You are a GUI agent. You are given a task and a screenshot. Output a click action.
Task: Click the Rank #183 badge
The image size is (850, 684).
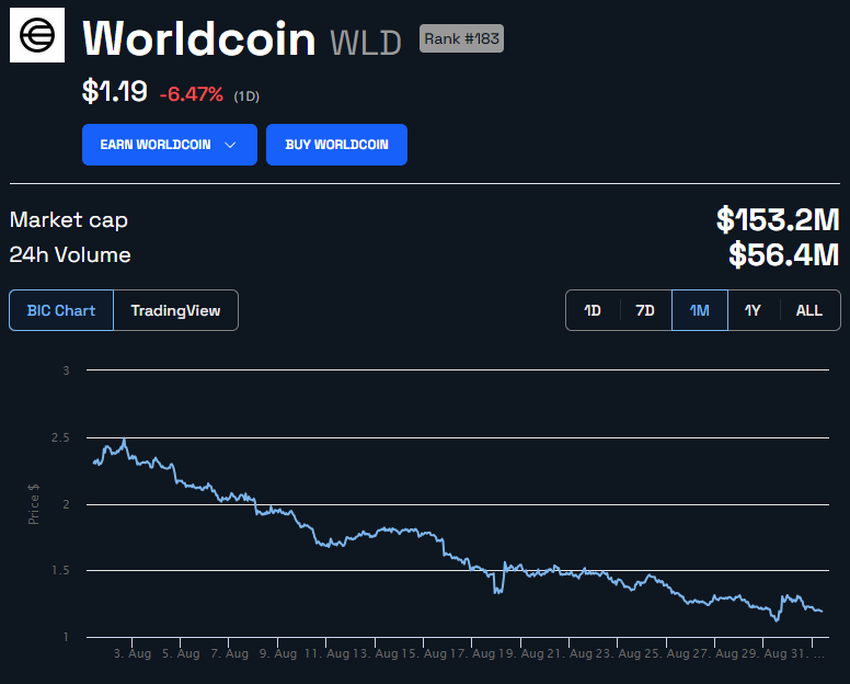[x=460, y=38]
